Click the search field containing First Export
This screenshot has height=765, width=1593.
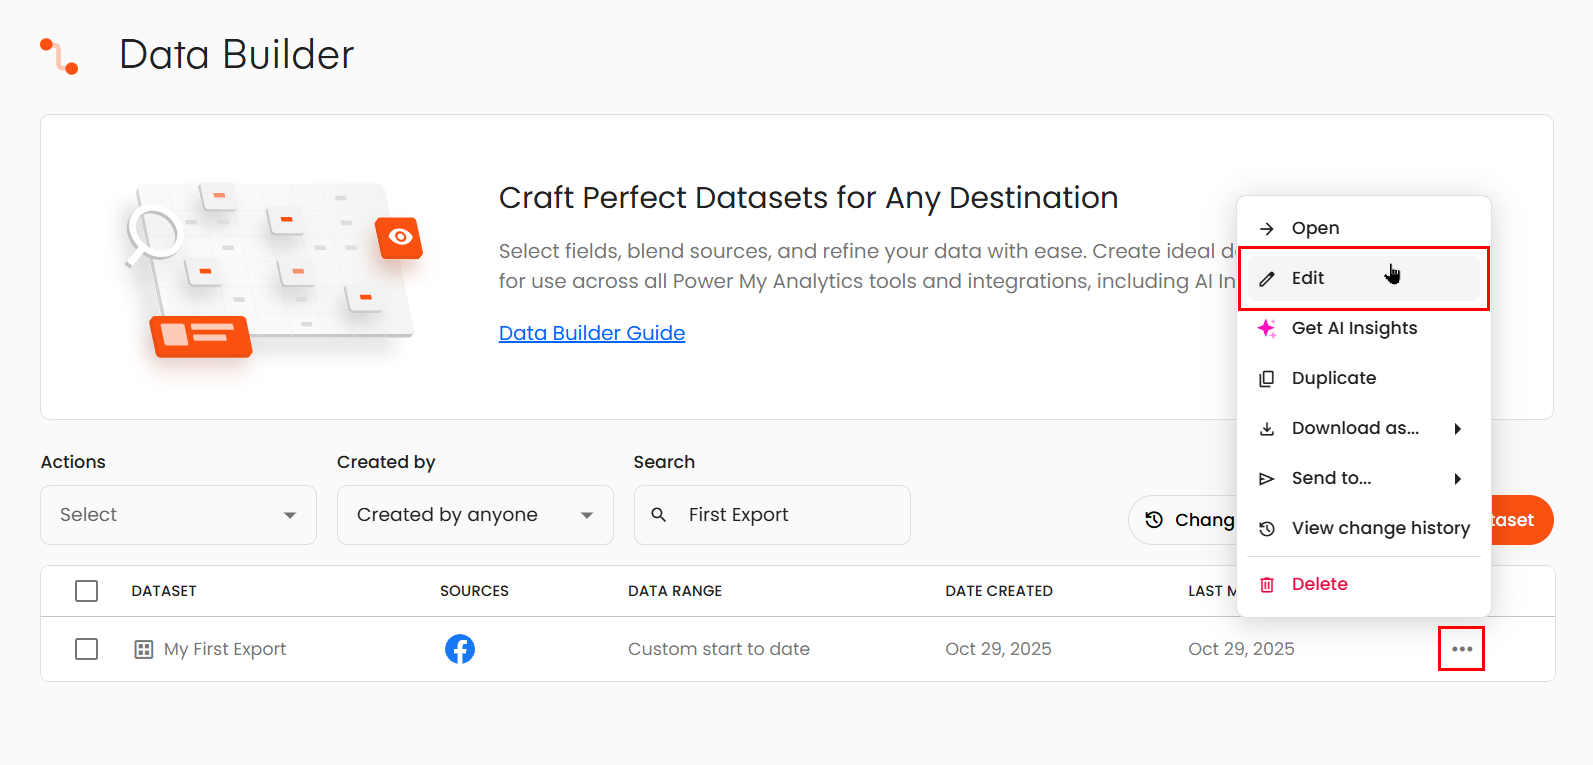coord(790,515)
